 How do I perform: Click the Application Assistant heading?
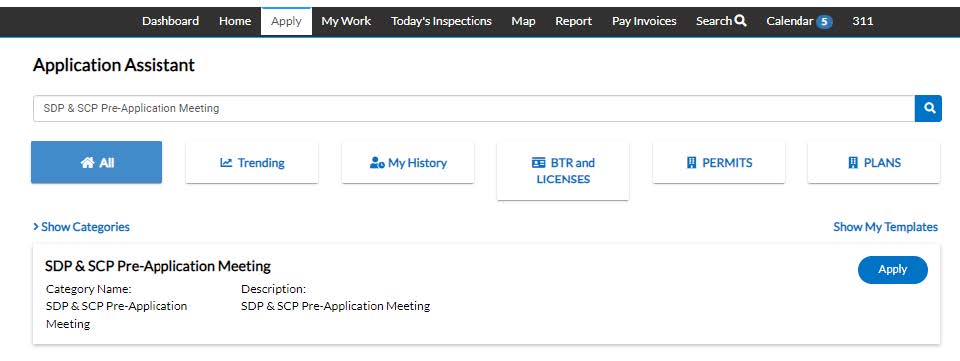(114, 65)
